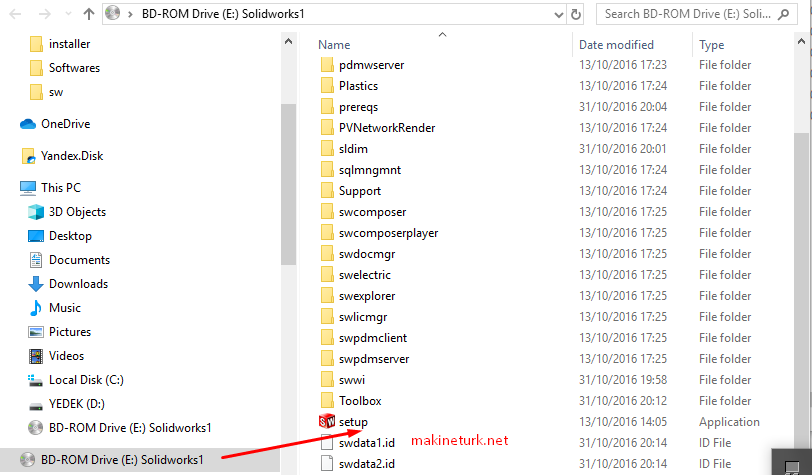Click the Desktop icon in navigation pane
This screenshot has width=812, height=475.
pyautogui.click(x=36, y=236)
